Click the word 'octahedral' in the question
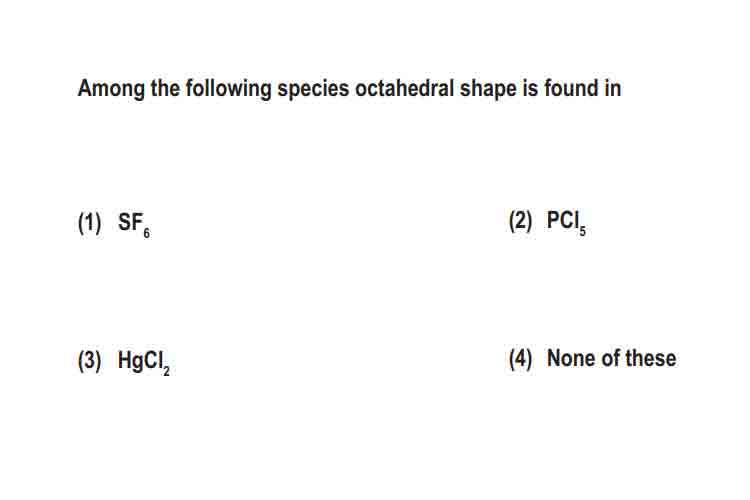The height and width of the screenshot is (500, 750). [404, 89]
